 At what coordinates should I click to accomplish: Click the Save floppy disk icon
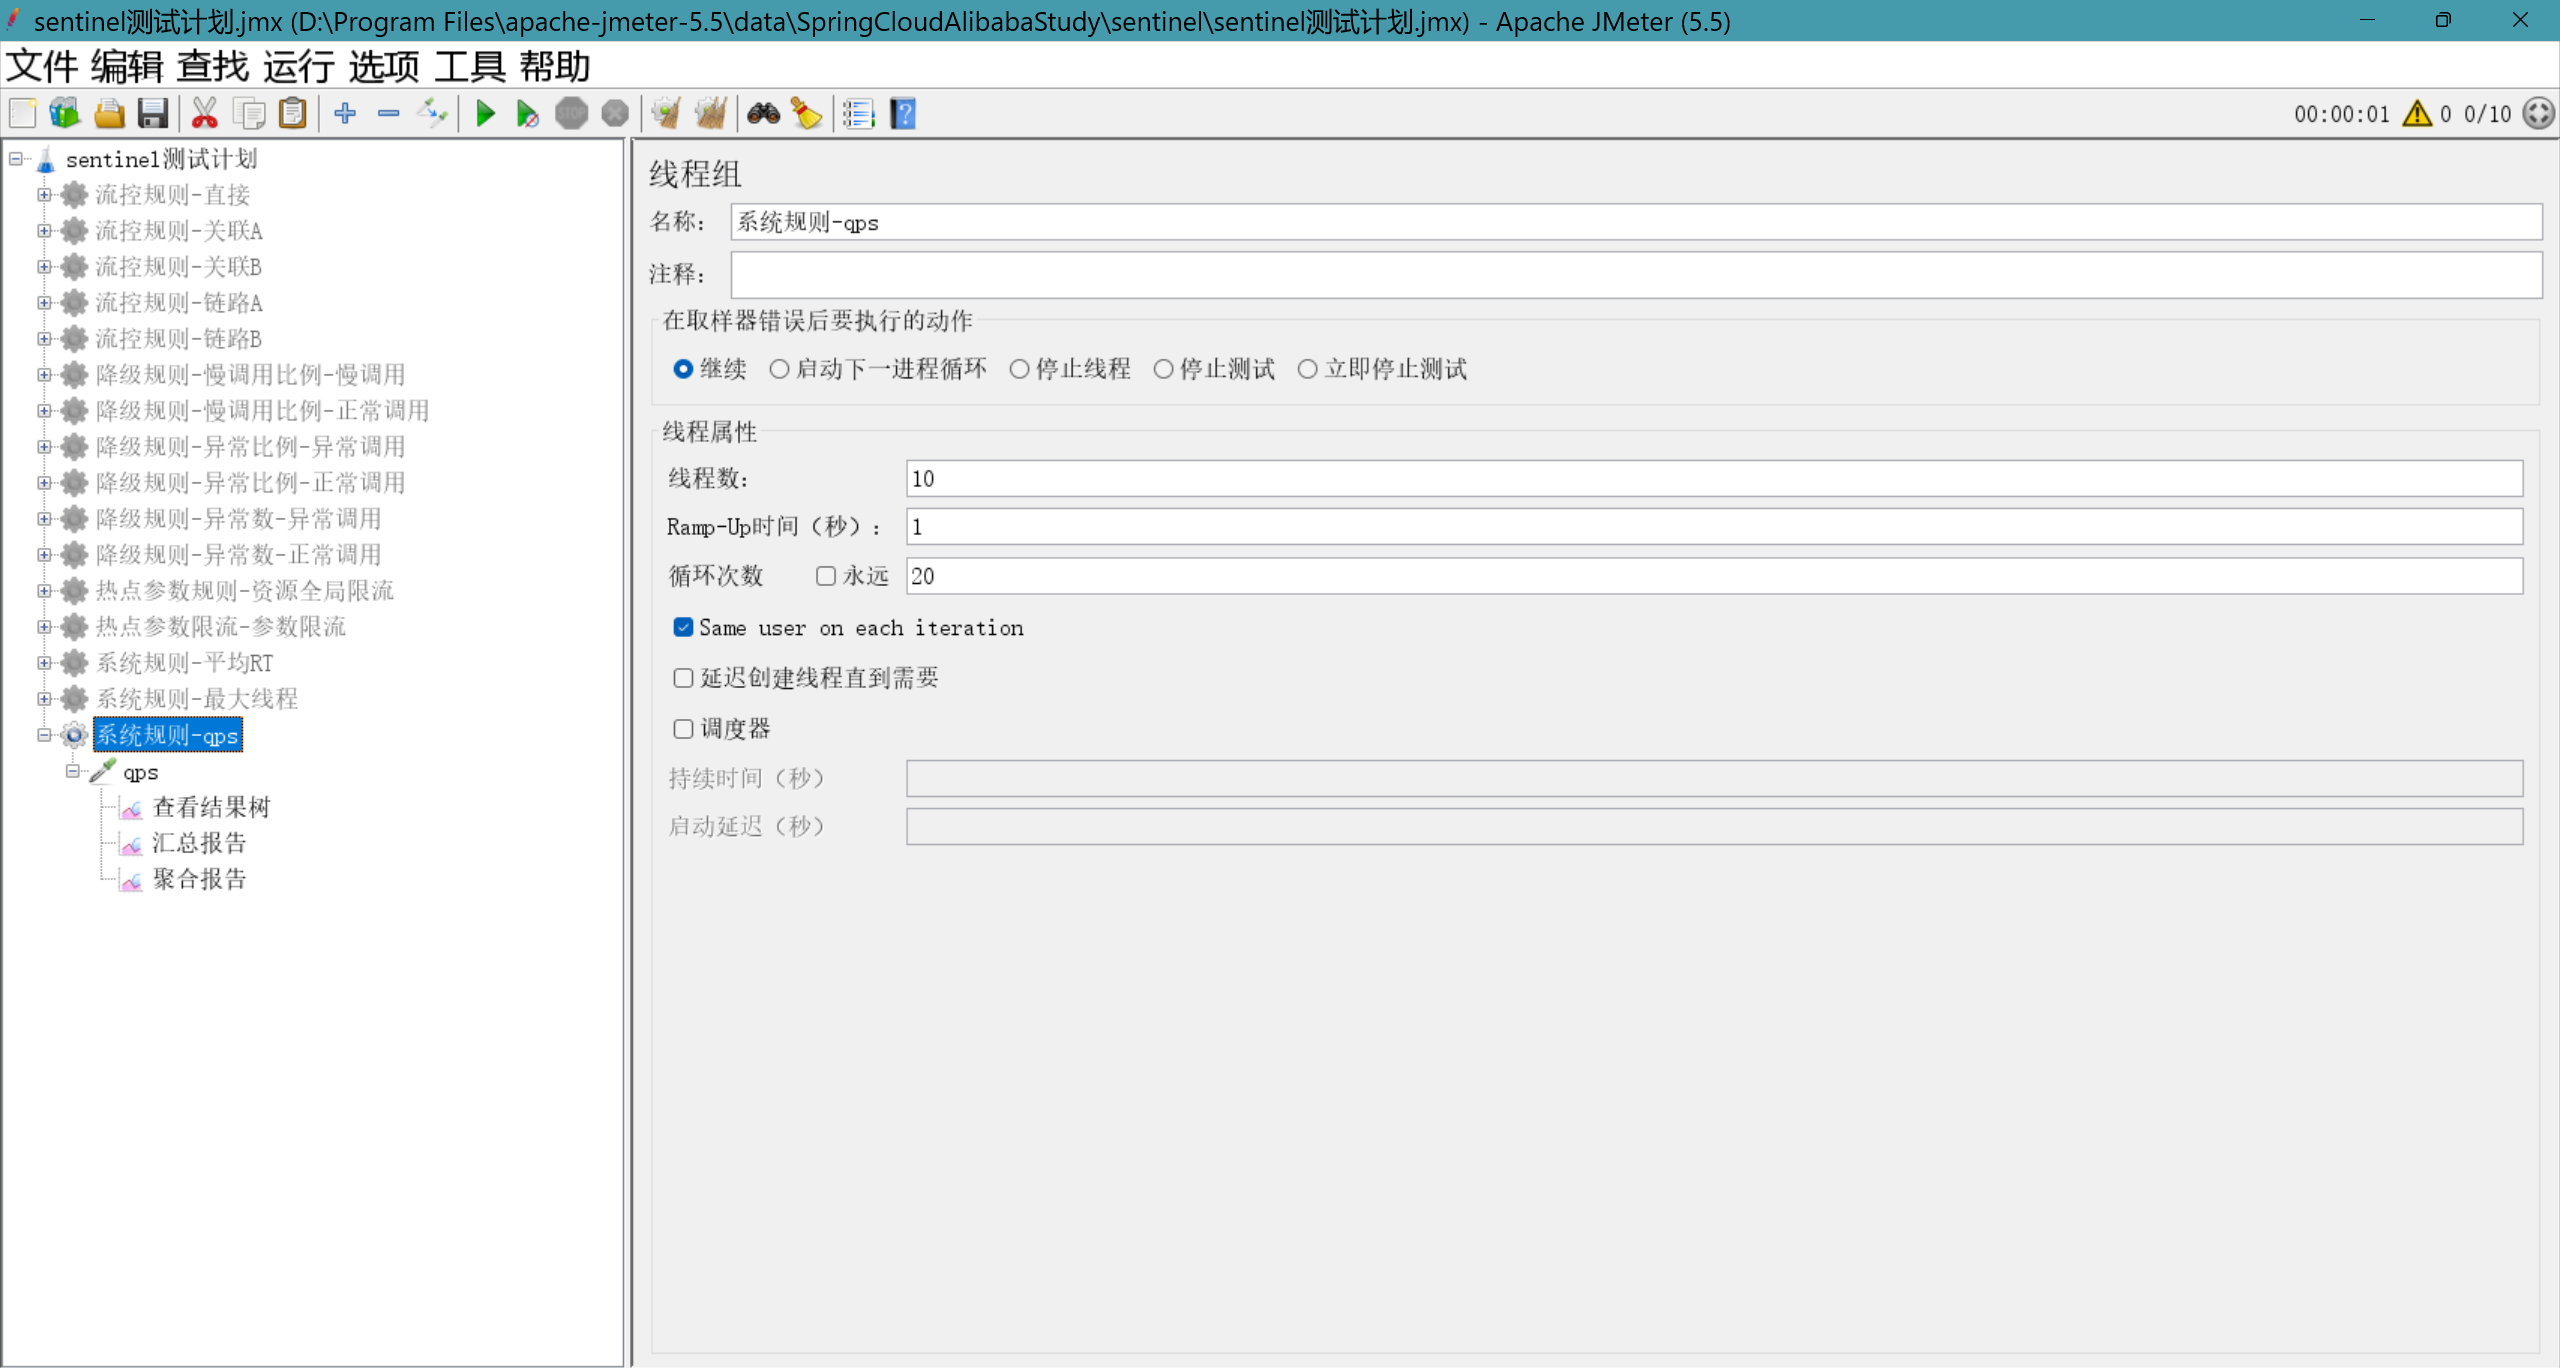[x=152, y=114]
